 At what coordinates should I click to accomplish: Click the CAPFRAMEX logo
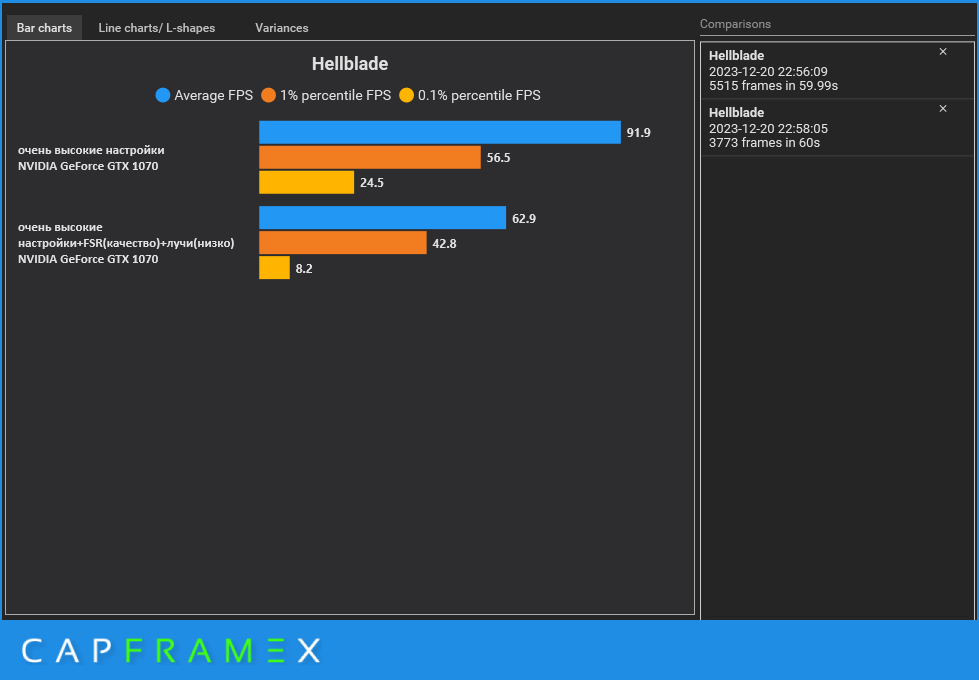click(171, 651)
